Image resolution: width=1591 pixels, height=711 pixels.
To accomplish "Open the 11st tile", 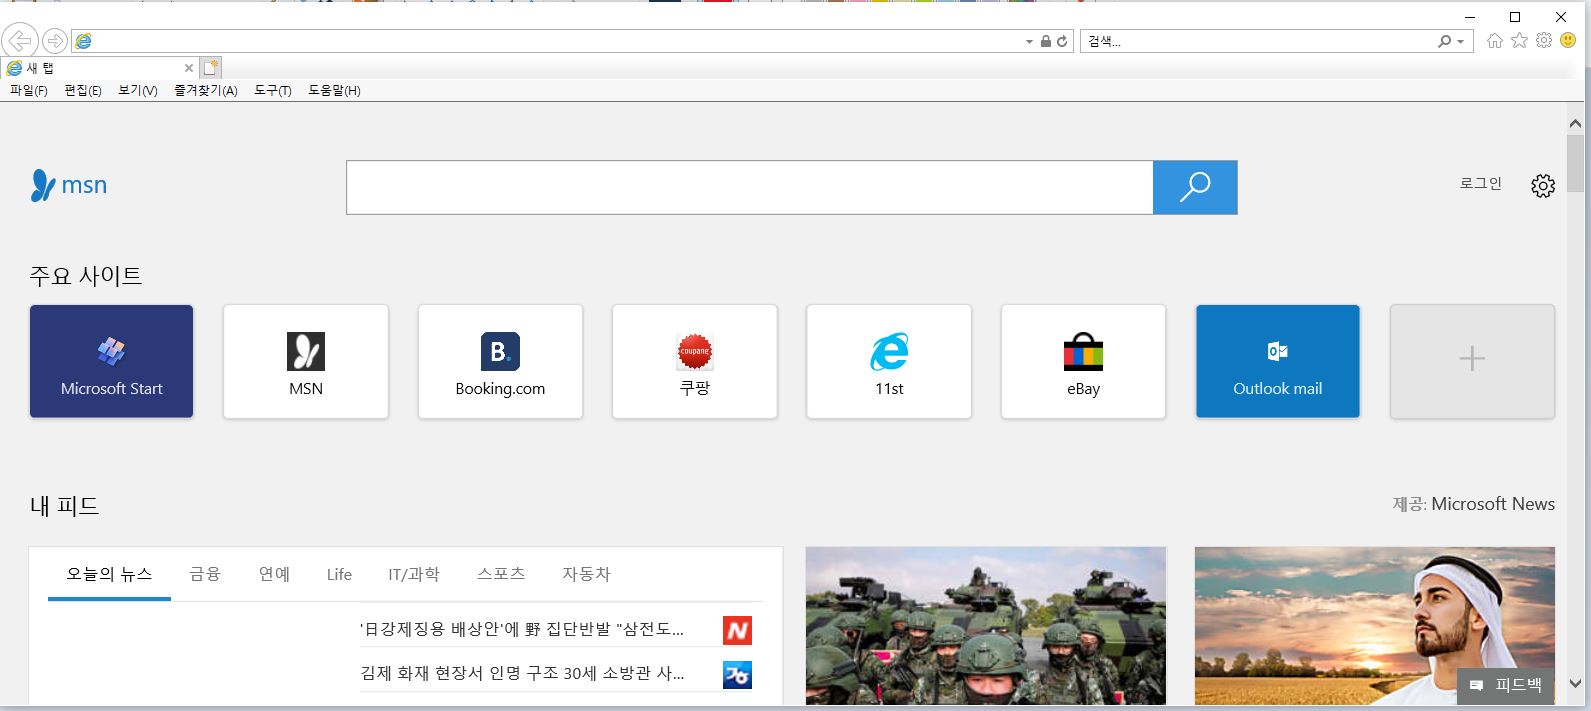I will click(x=889, y=361).
